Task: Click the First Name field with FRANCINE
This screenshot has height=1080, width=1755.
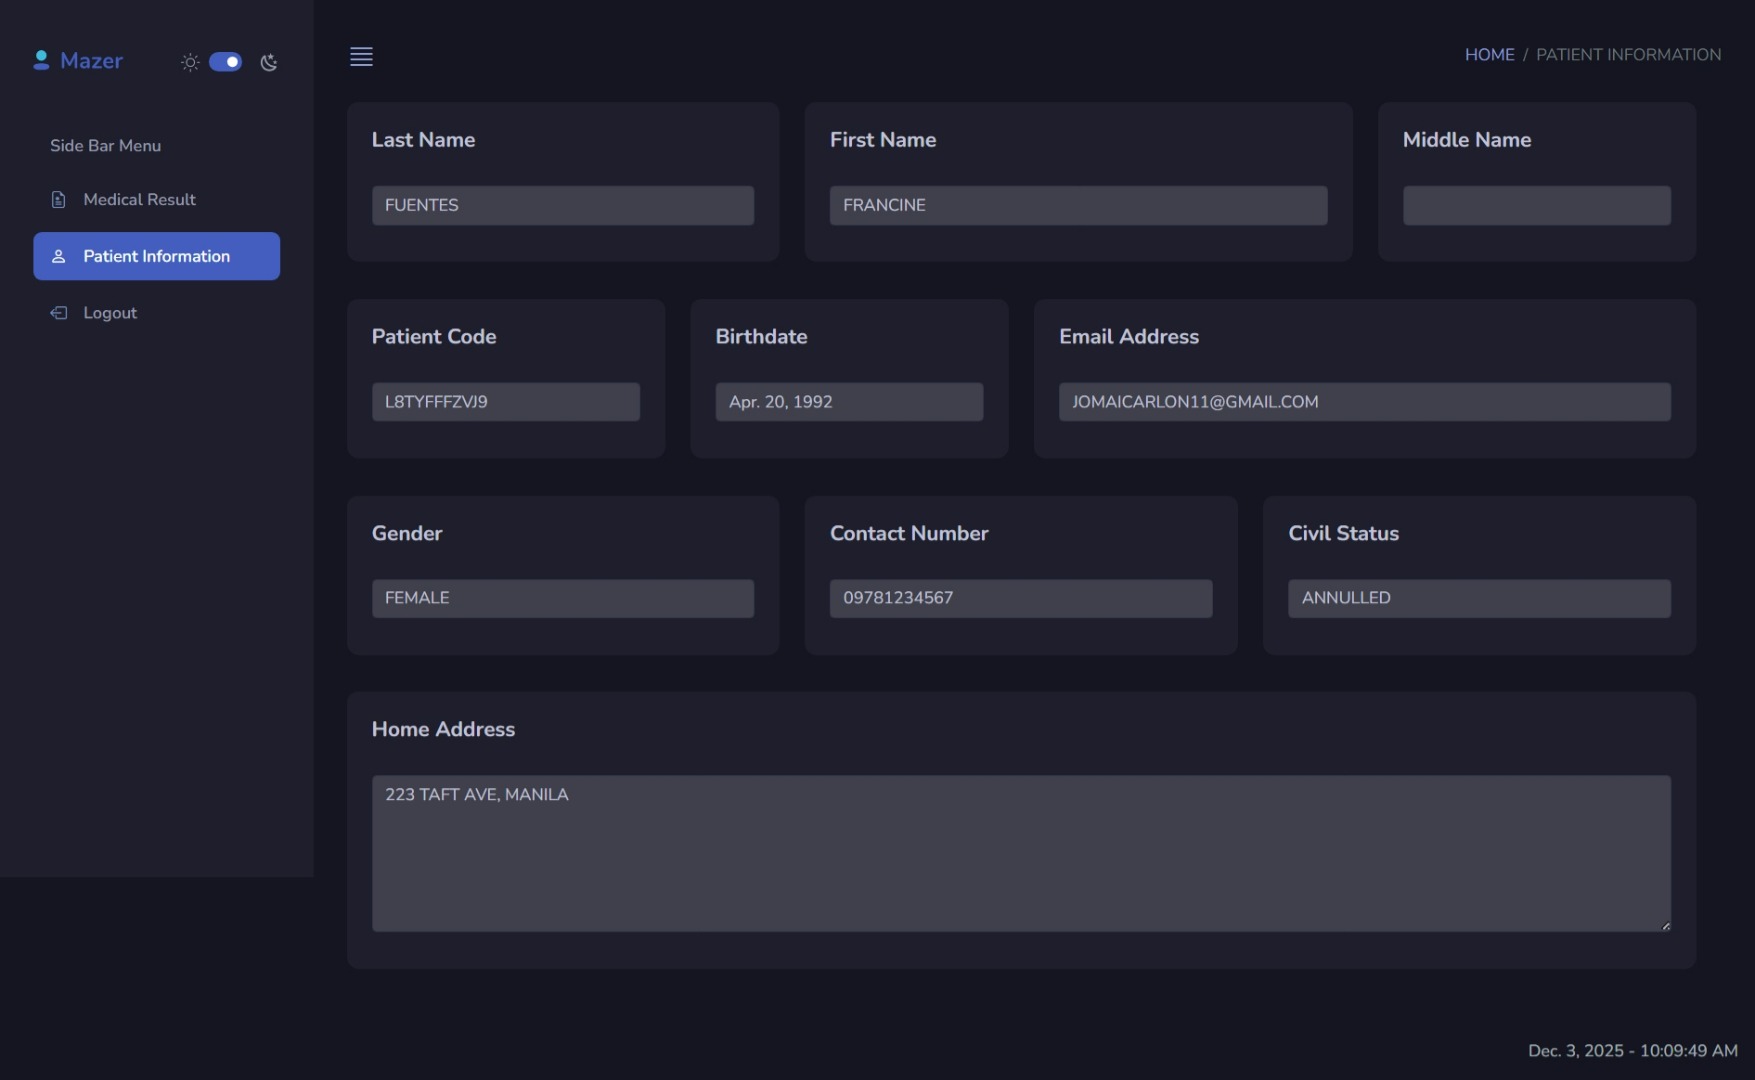Action: point(1078,205)
